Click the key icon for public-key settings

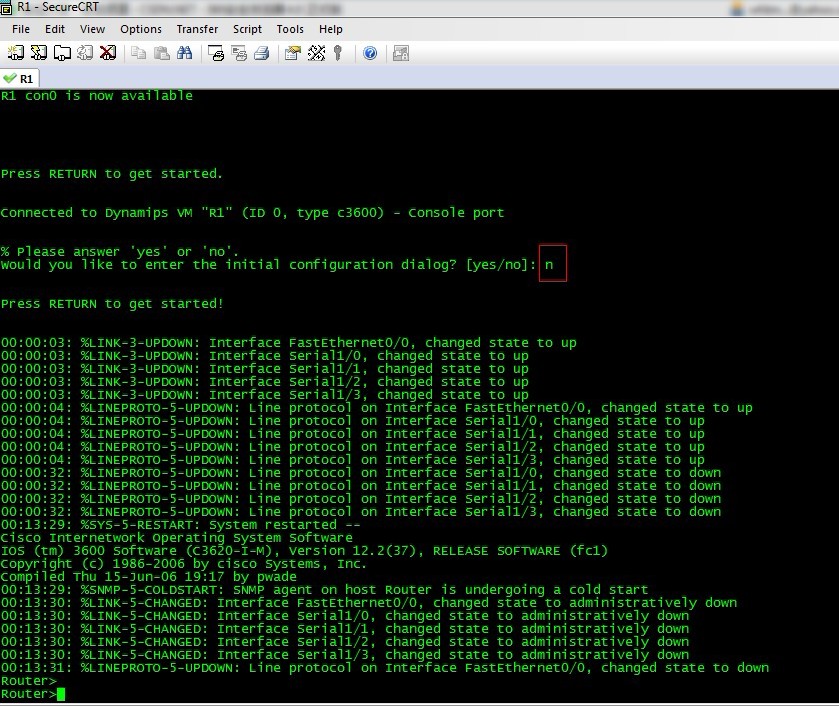coord(338,53)
